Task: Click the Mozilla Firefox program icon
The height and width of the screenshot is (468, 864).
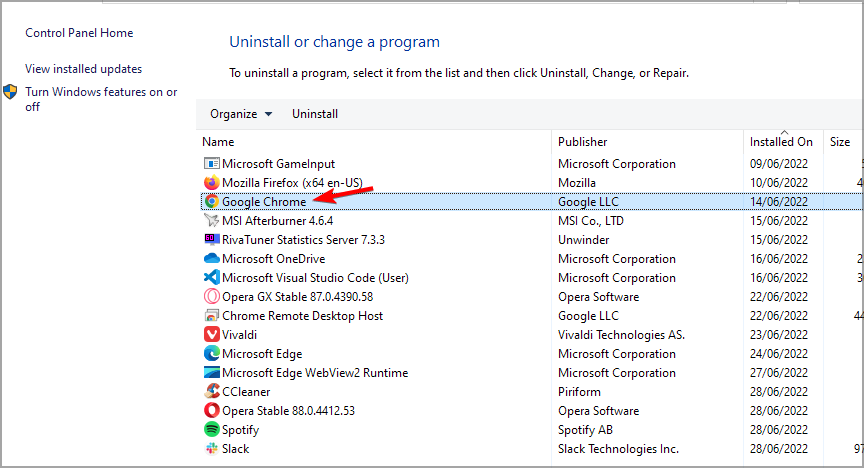Action: click(212, 182)
